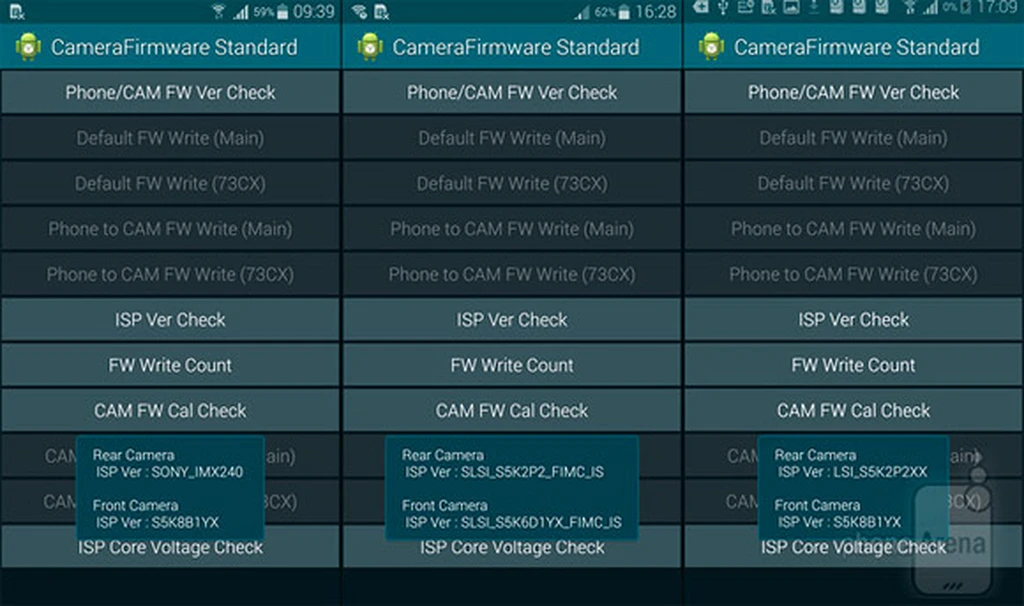Tap Default FW Write (73CX) on the 16:28 screen
The image size is (1024, 606).
(x=511, y=183)
